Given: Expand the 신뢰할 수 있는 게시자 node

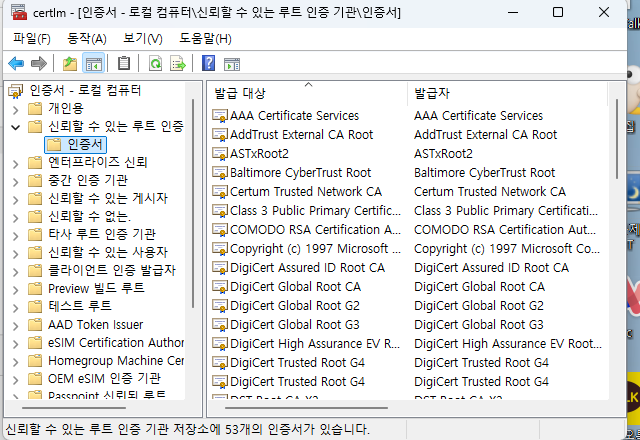Looking at the screenshot, I should coord(15,200).
